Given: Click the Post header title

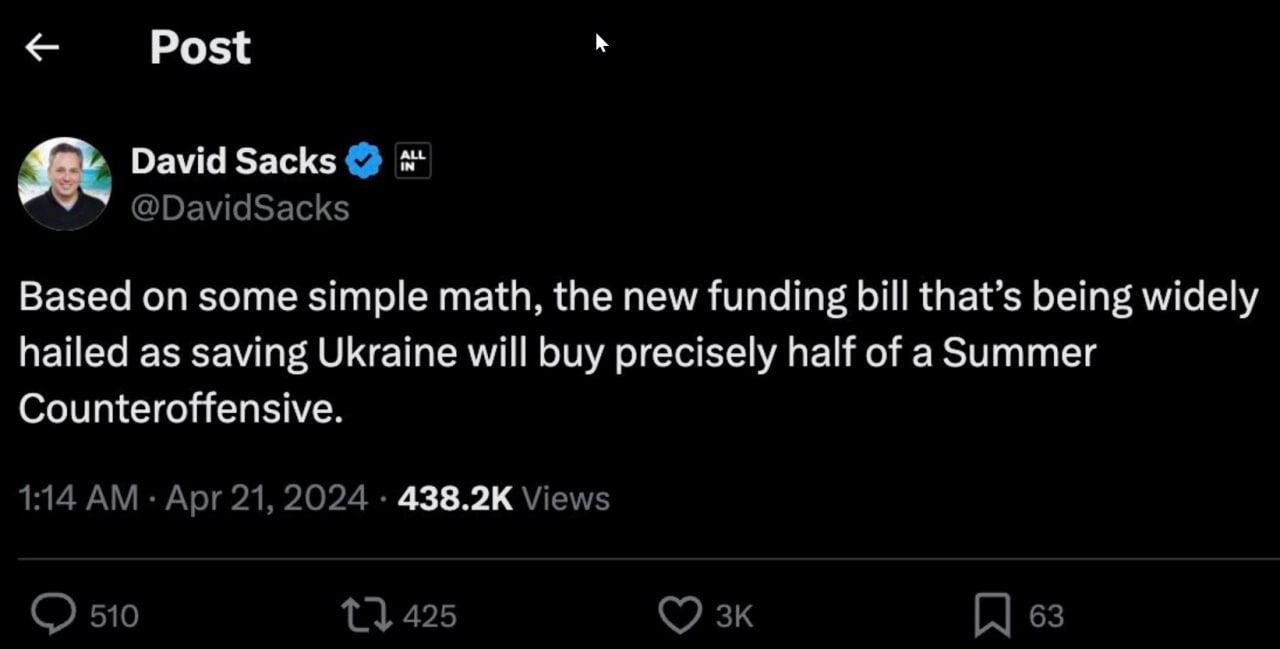Looking at the screenshot, I should tap(200, 47).
